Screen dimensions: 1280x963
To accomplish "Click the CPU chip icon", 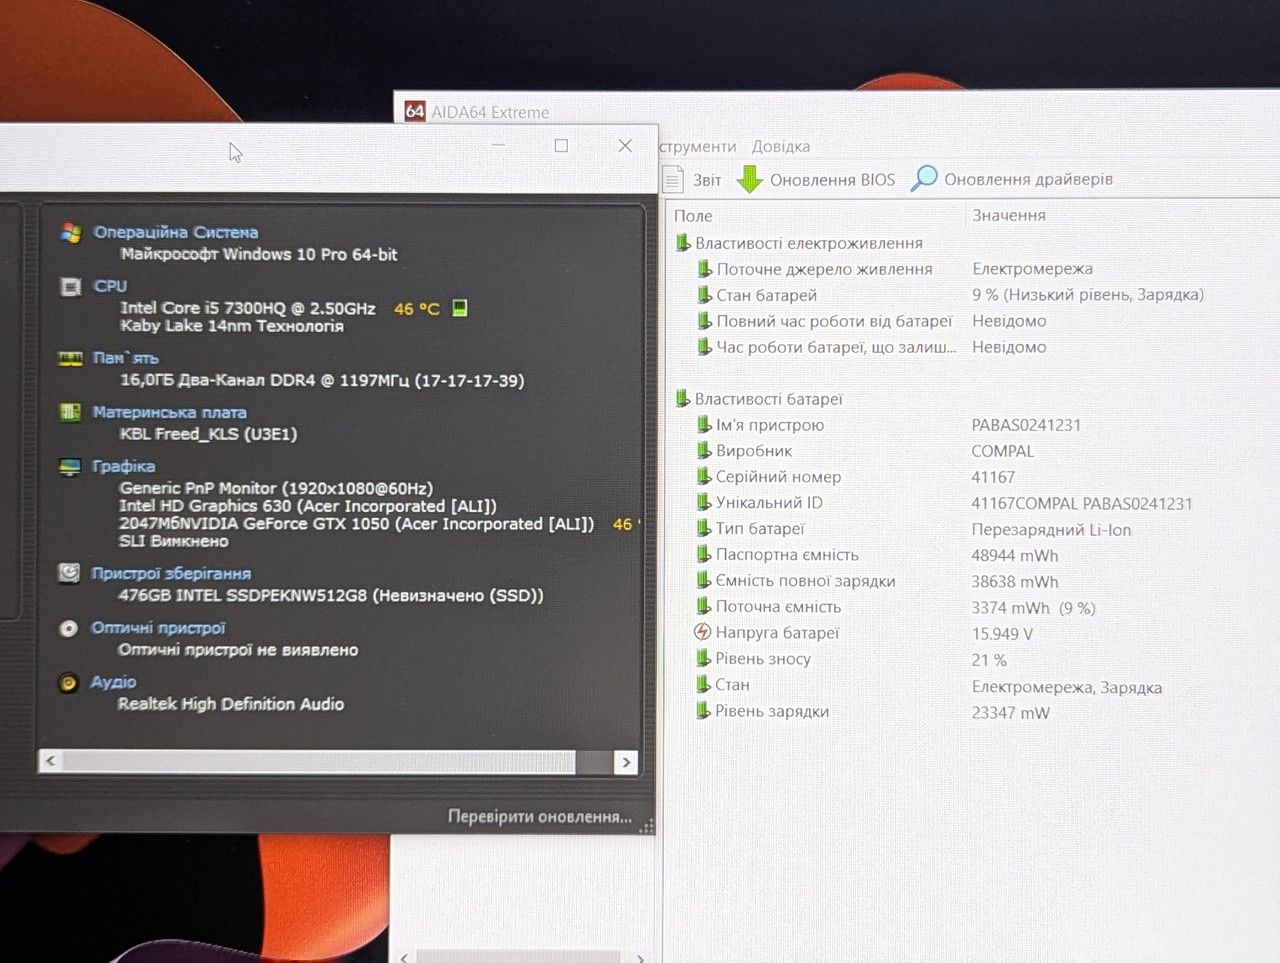I will coord(70,287).
